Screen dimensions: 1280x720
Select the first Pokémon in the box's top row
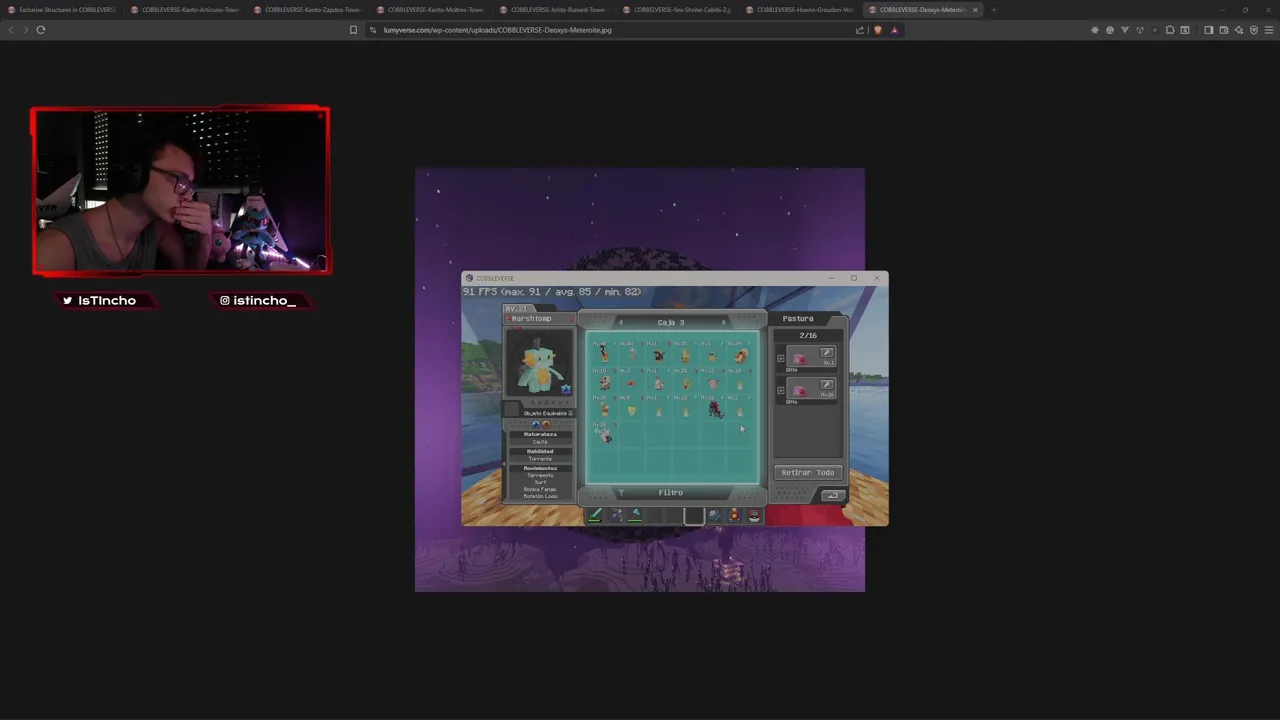(603, 354)
